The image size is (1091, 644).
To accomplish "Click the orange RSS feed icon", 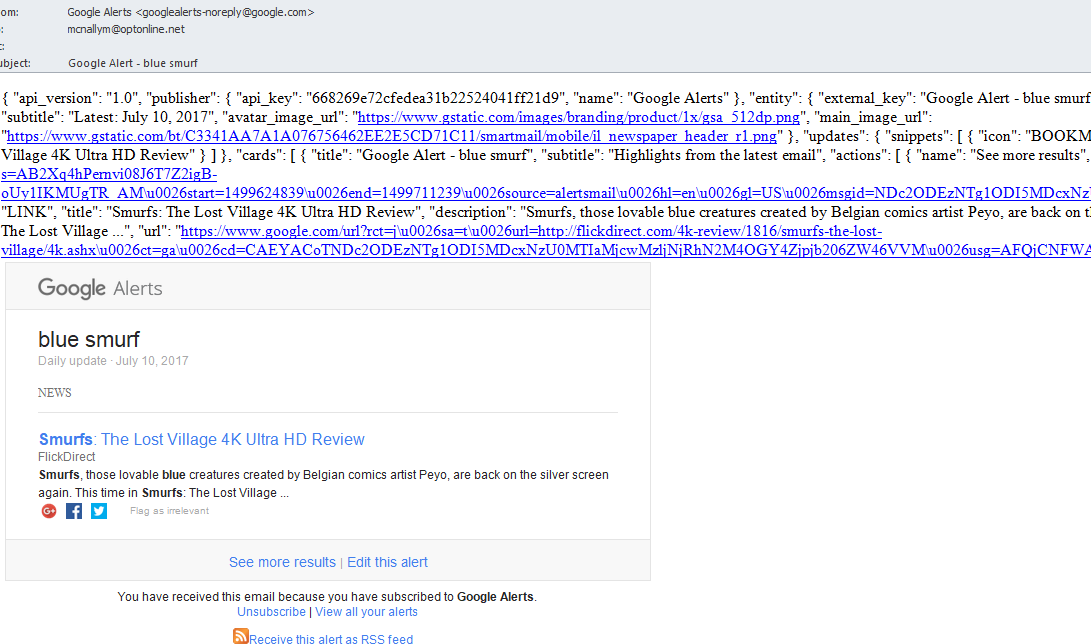I will (x=241, y=636).
